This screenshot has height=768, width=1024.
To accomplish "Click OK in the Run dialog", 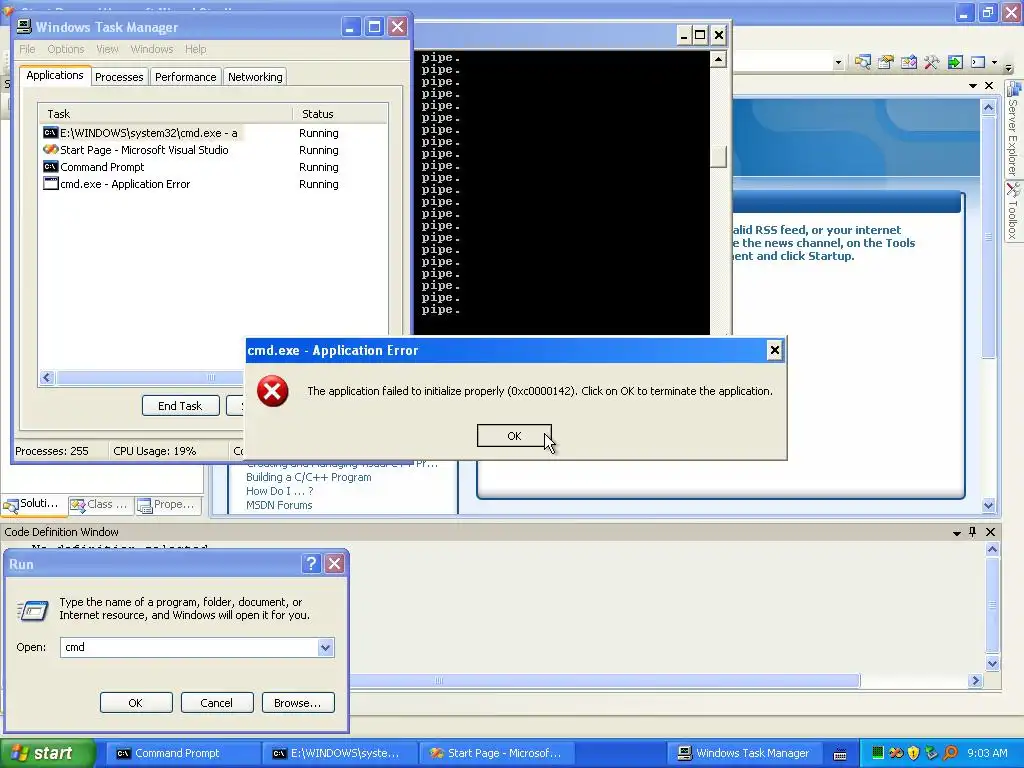I will tap(136, 703).
